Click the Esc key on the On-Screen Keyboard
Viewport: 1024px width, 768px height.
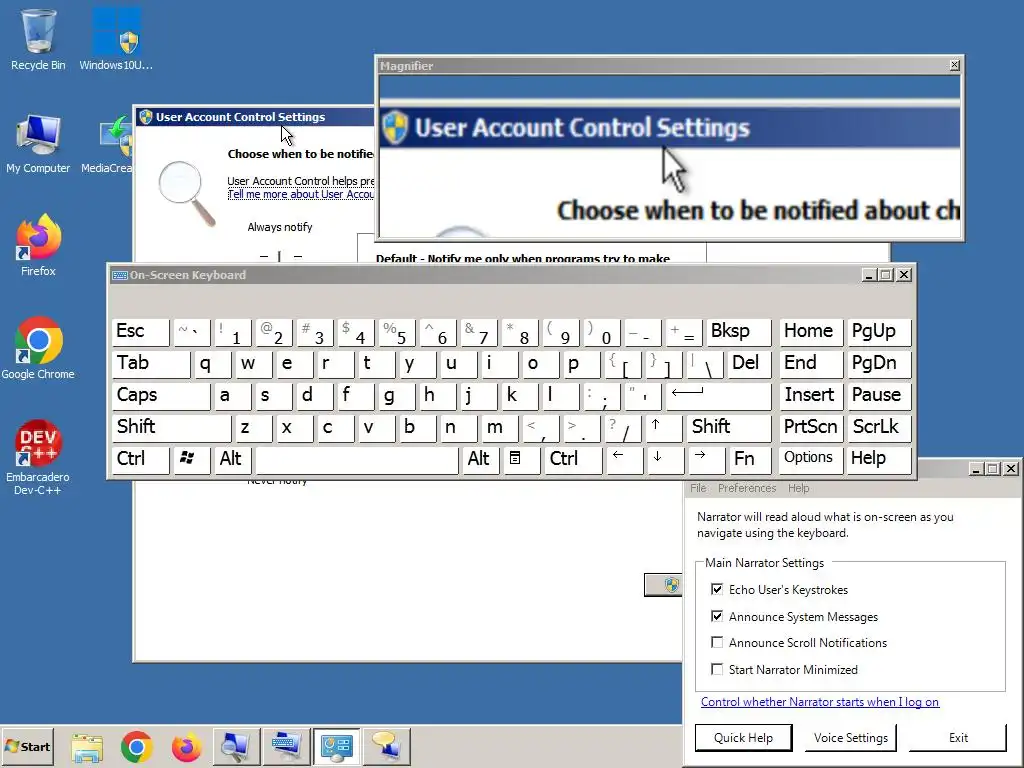(140, 332)
